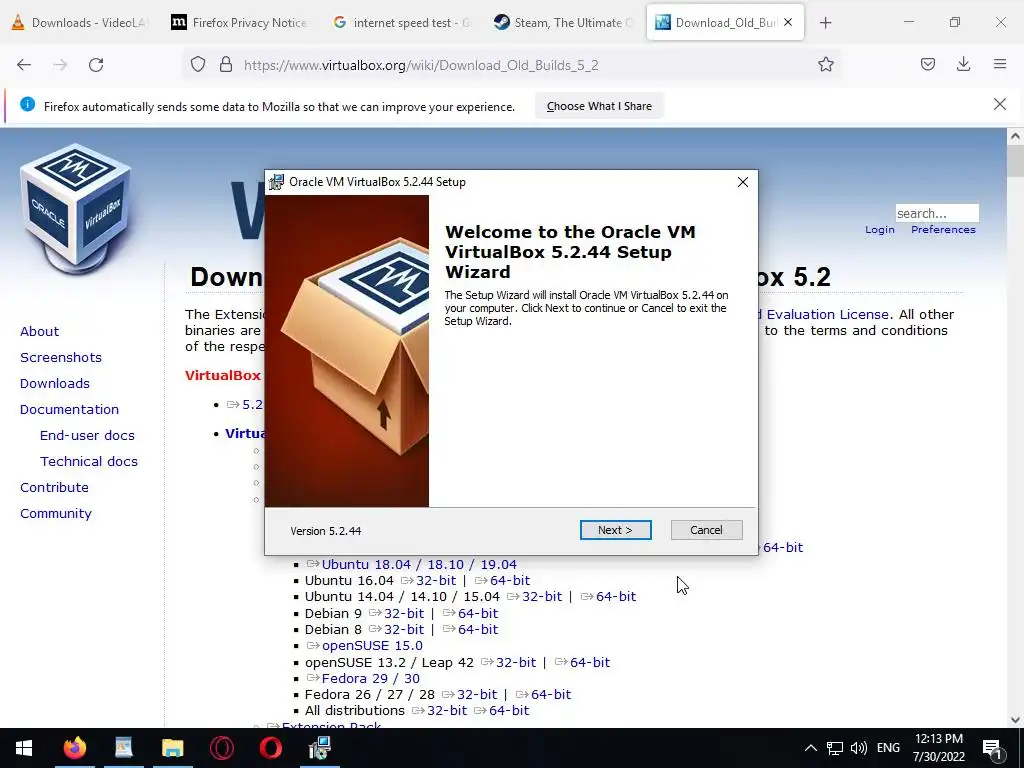Image resolution: width=1024 pixels, height=768 pixels.
Task: Switch to the Steam tab
Action: pos(562,23)
